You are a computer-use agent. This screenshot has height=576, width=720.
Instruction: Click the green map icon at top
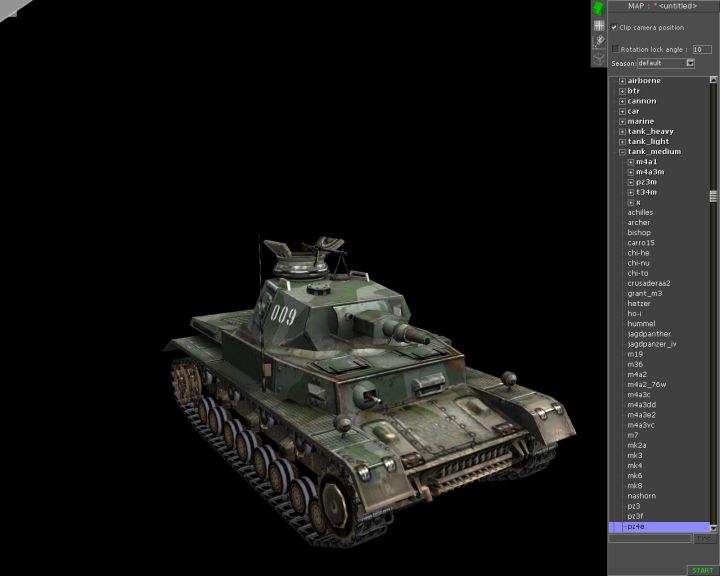click(599, 8)
